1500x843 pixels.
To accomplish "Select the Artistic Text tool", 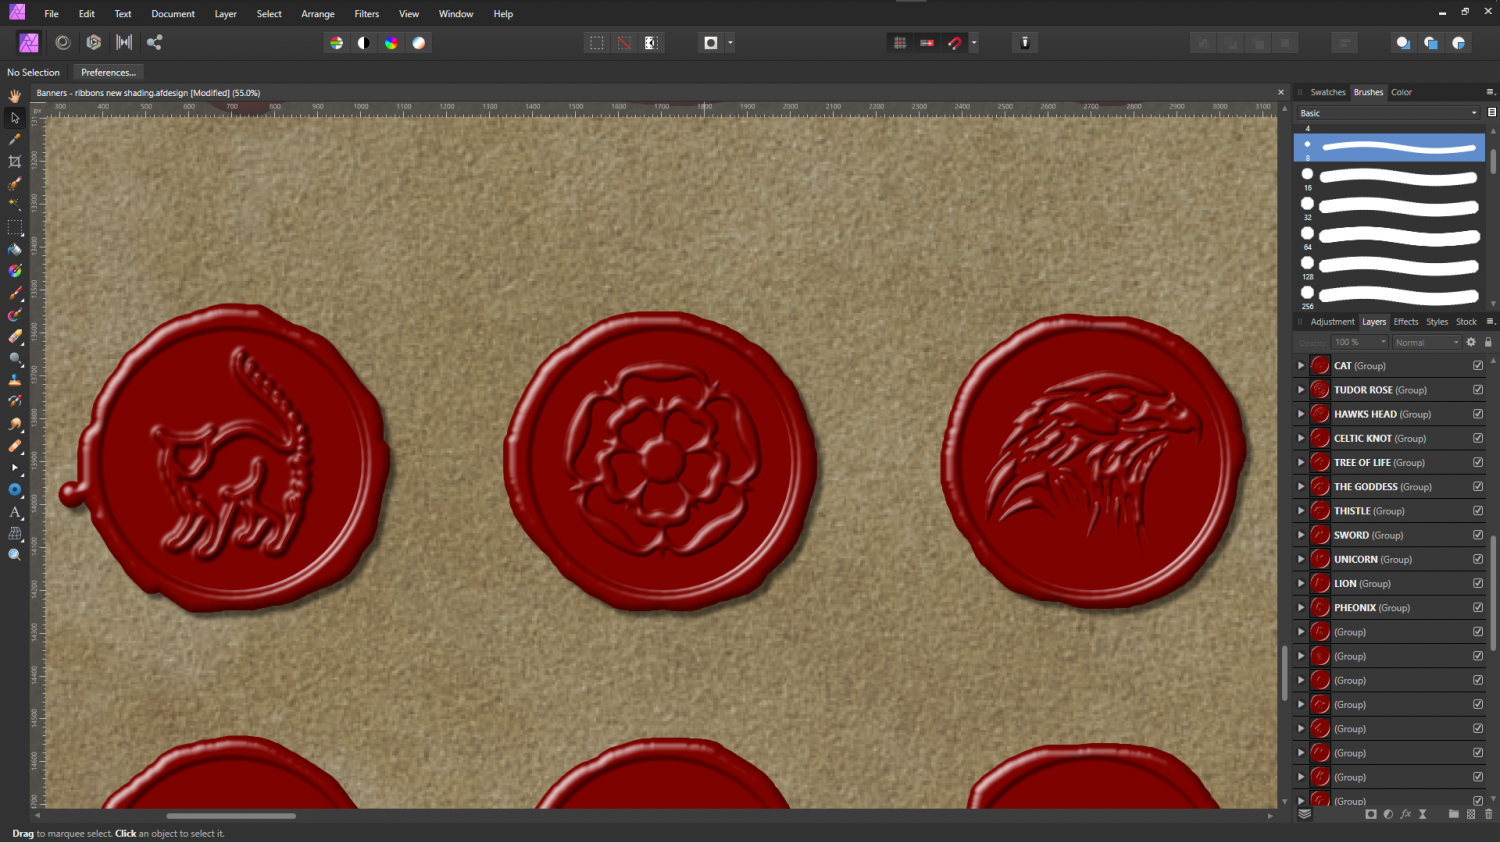I will (14, 512).
